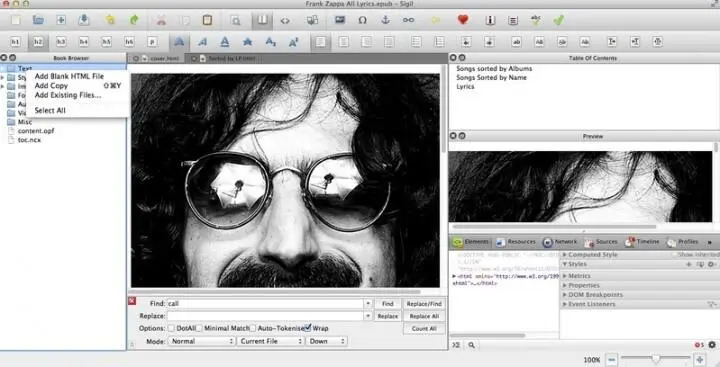The height and width of the screenshot is (367, 720).
Task: Expand the Computed Style section
Action: [565, 254]
